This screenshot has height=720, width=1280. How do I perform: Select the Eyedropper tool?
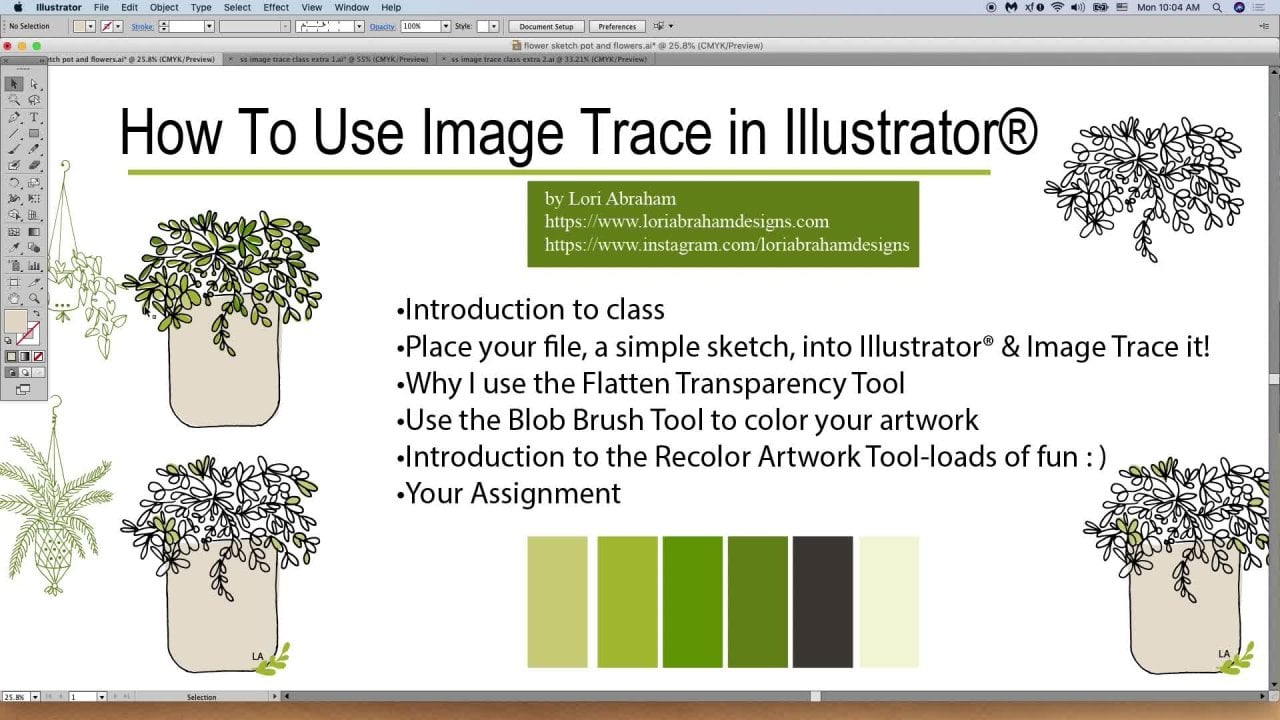click(x=15, y=247)
